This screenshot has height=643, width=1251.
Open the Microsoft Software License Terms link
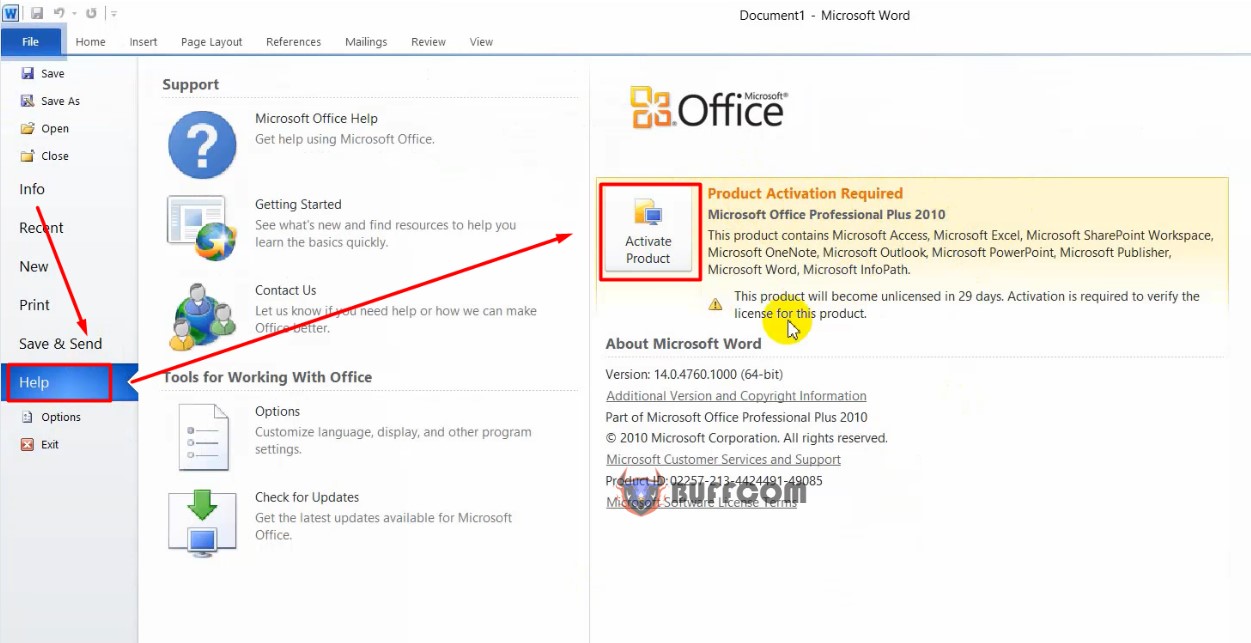pos(701,503)
